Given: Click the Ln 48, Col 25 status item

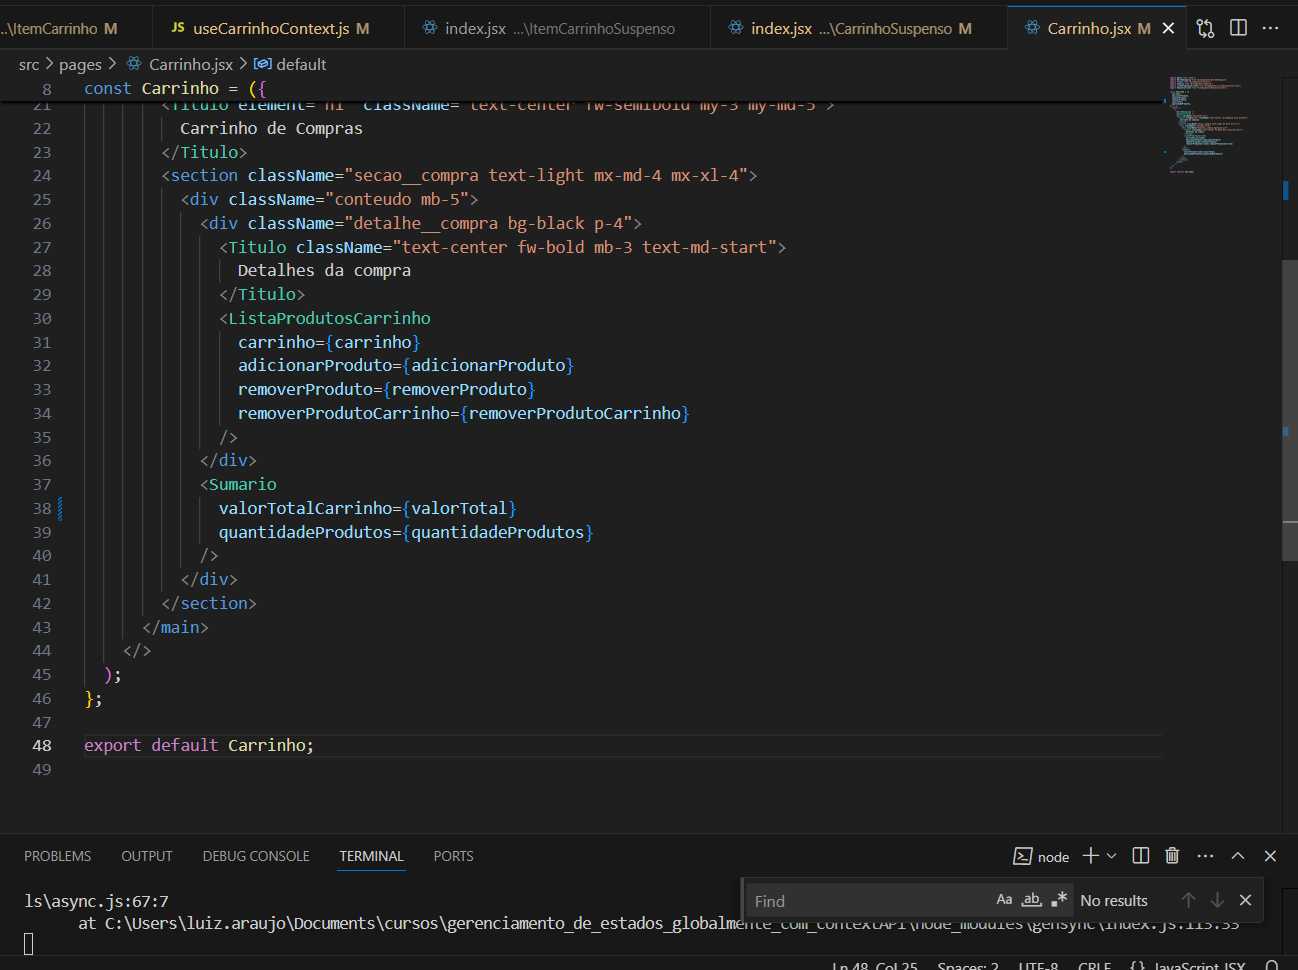Looking at the screenshot, I should coord(874,965).
